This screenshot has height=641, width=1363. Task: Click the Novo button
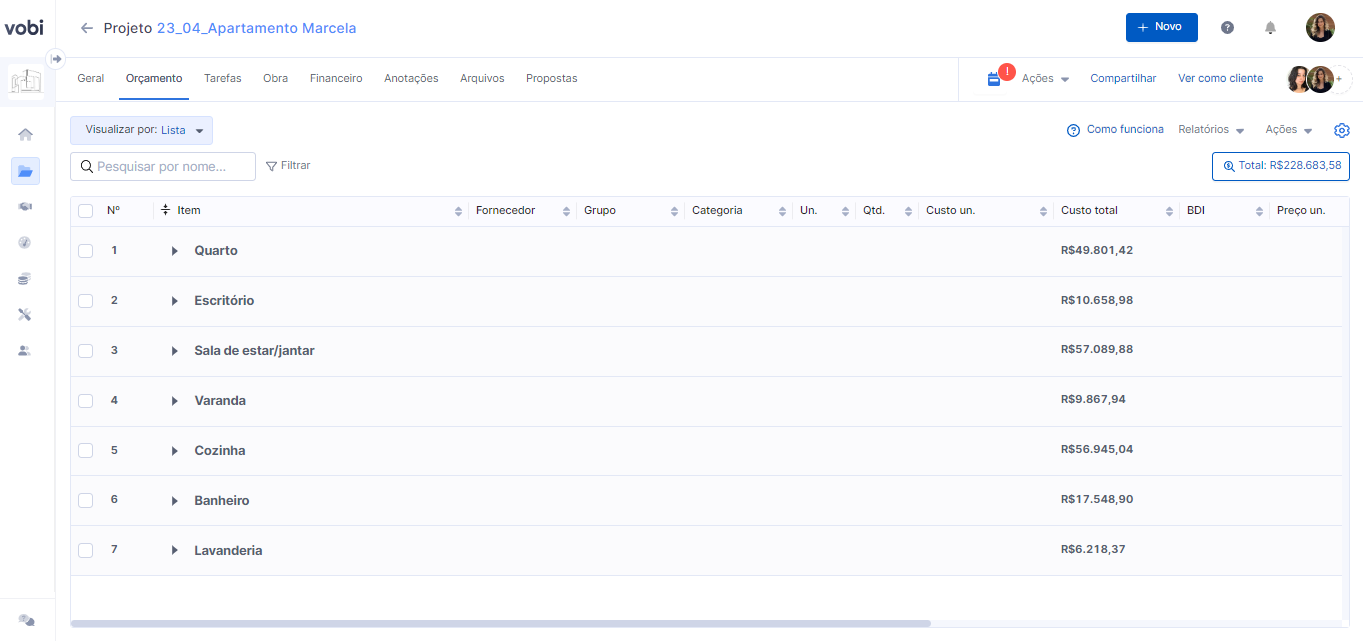[x=1161, y=27]
